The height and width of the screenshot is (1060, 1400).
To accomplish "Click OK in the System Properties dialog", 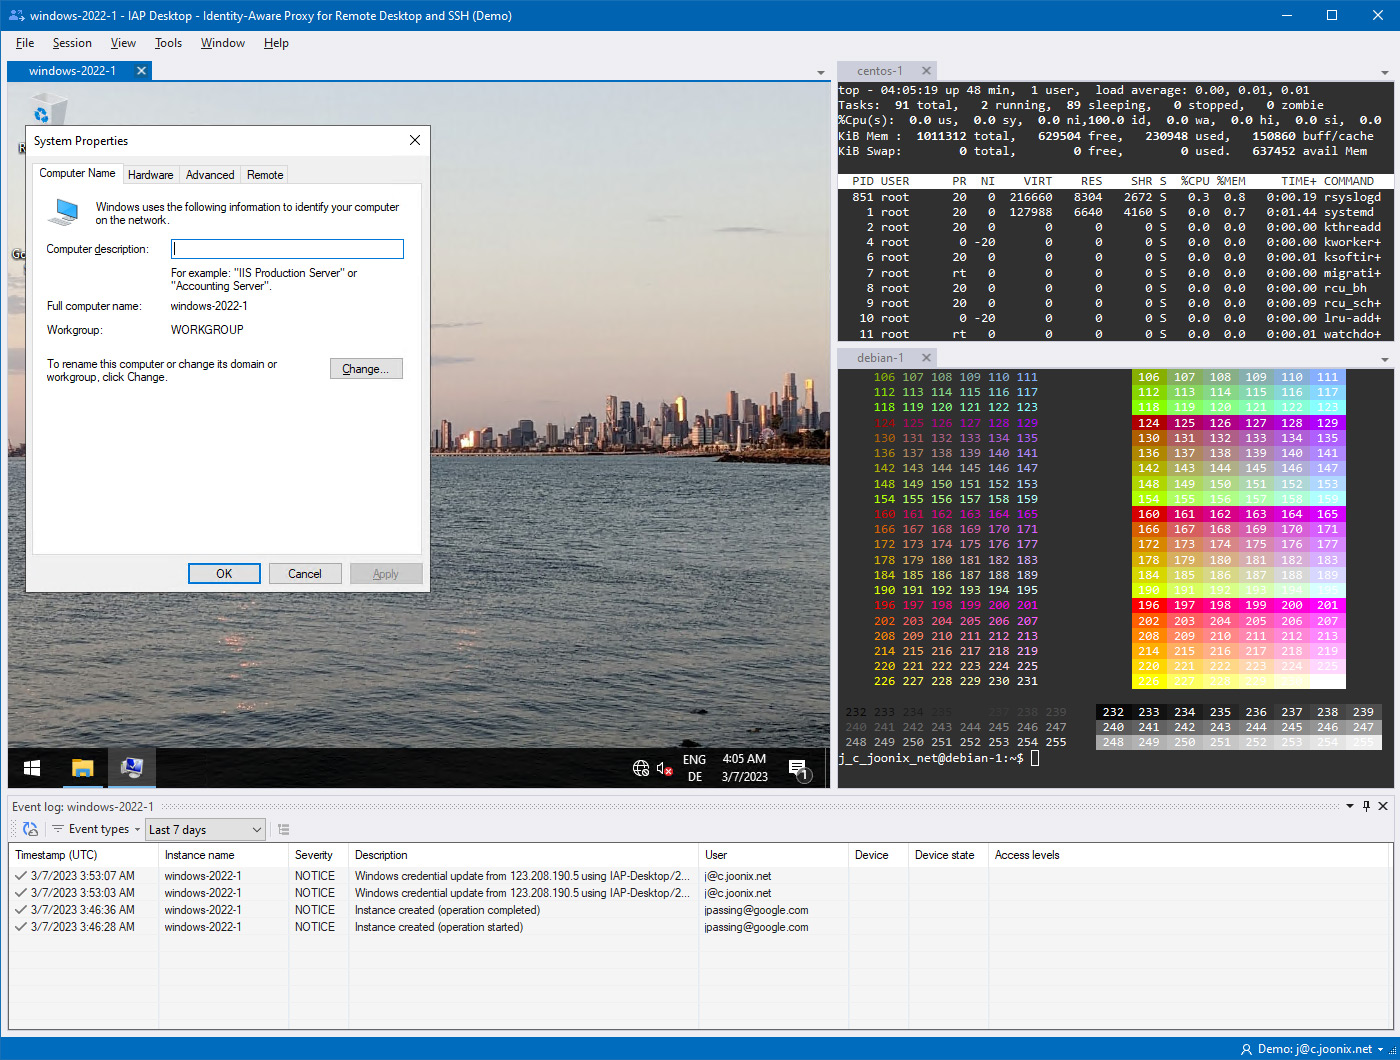I will point(224,574).
